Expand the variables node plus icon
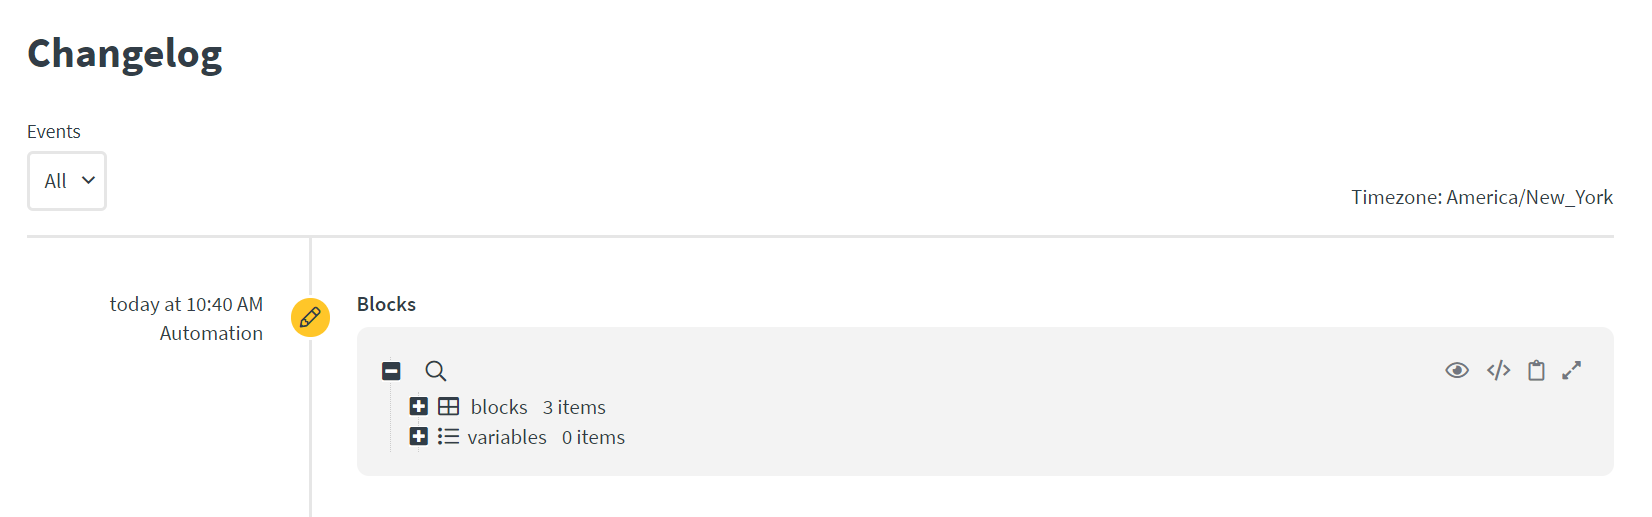The height and width of the screenshot is (517, 1652). pyautogui.click(x=419, y=436)
